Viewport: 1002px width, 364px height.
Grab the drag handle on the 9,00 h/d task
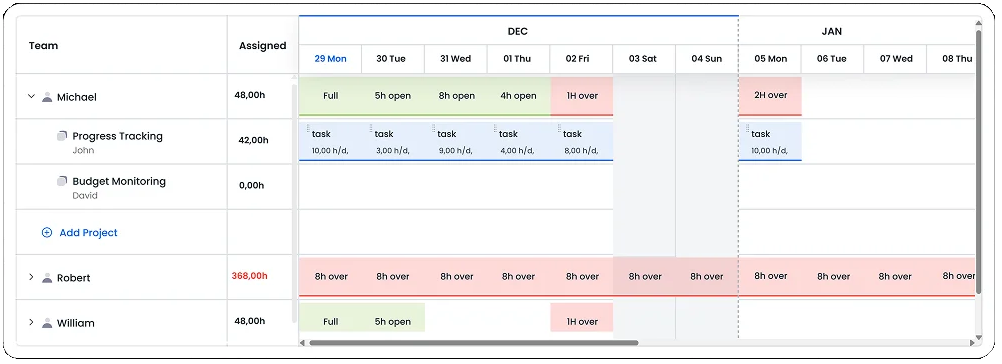pos(434,128)
